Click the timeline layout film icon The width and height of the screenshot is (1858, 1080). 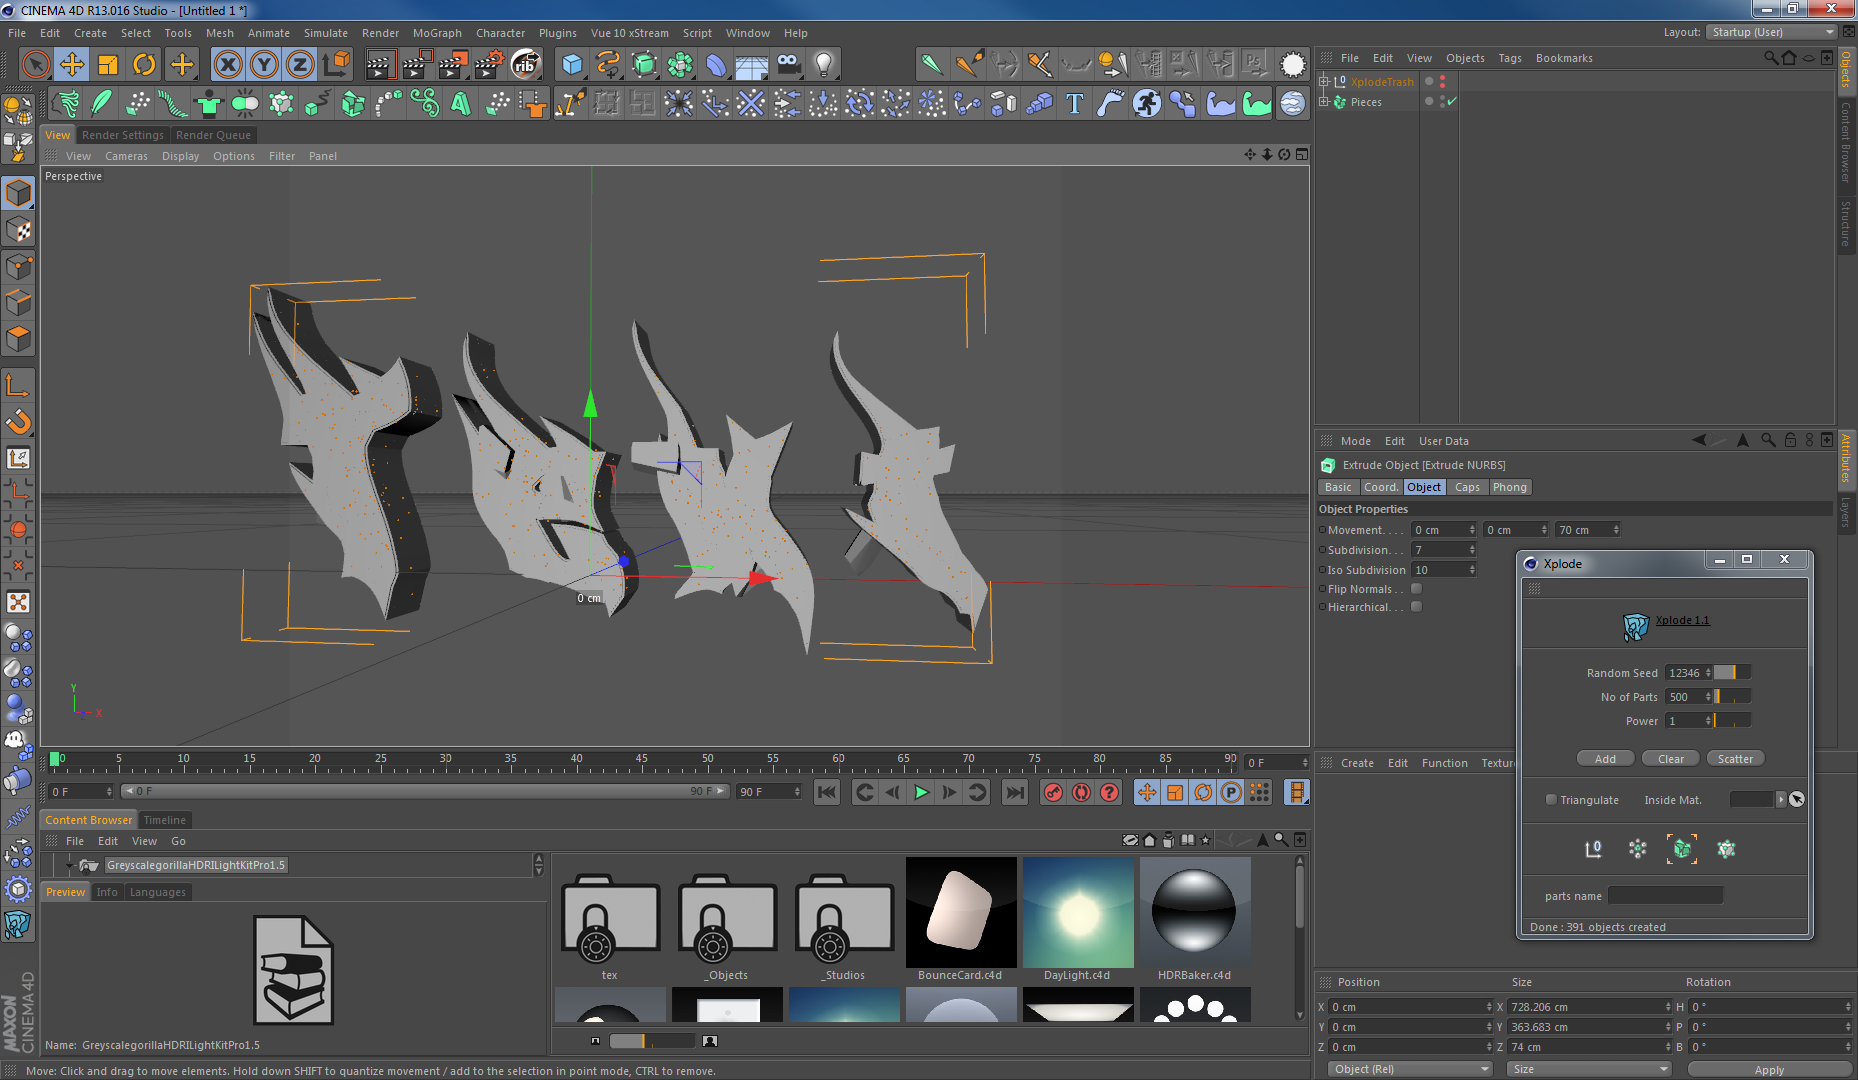[x=1296, y=792]
